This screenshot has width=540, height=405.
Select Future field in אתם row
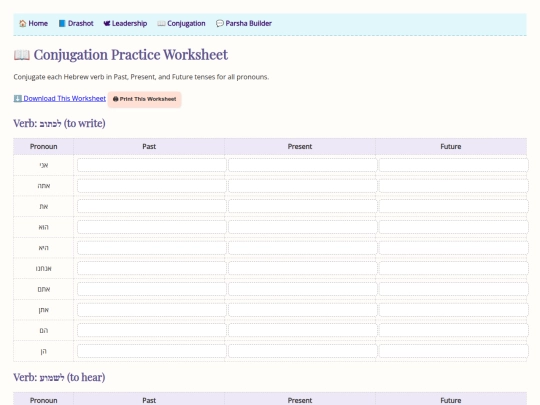(454, 289)
